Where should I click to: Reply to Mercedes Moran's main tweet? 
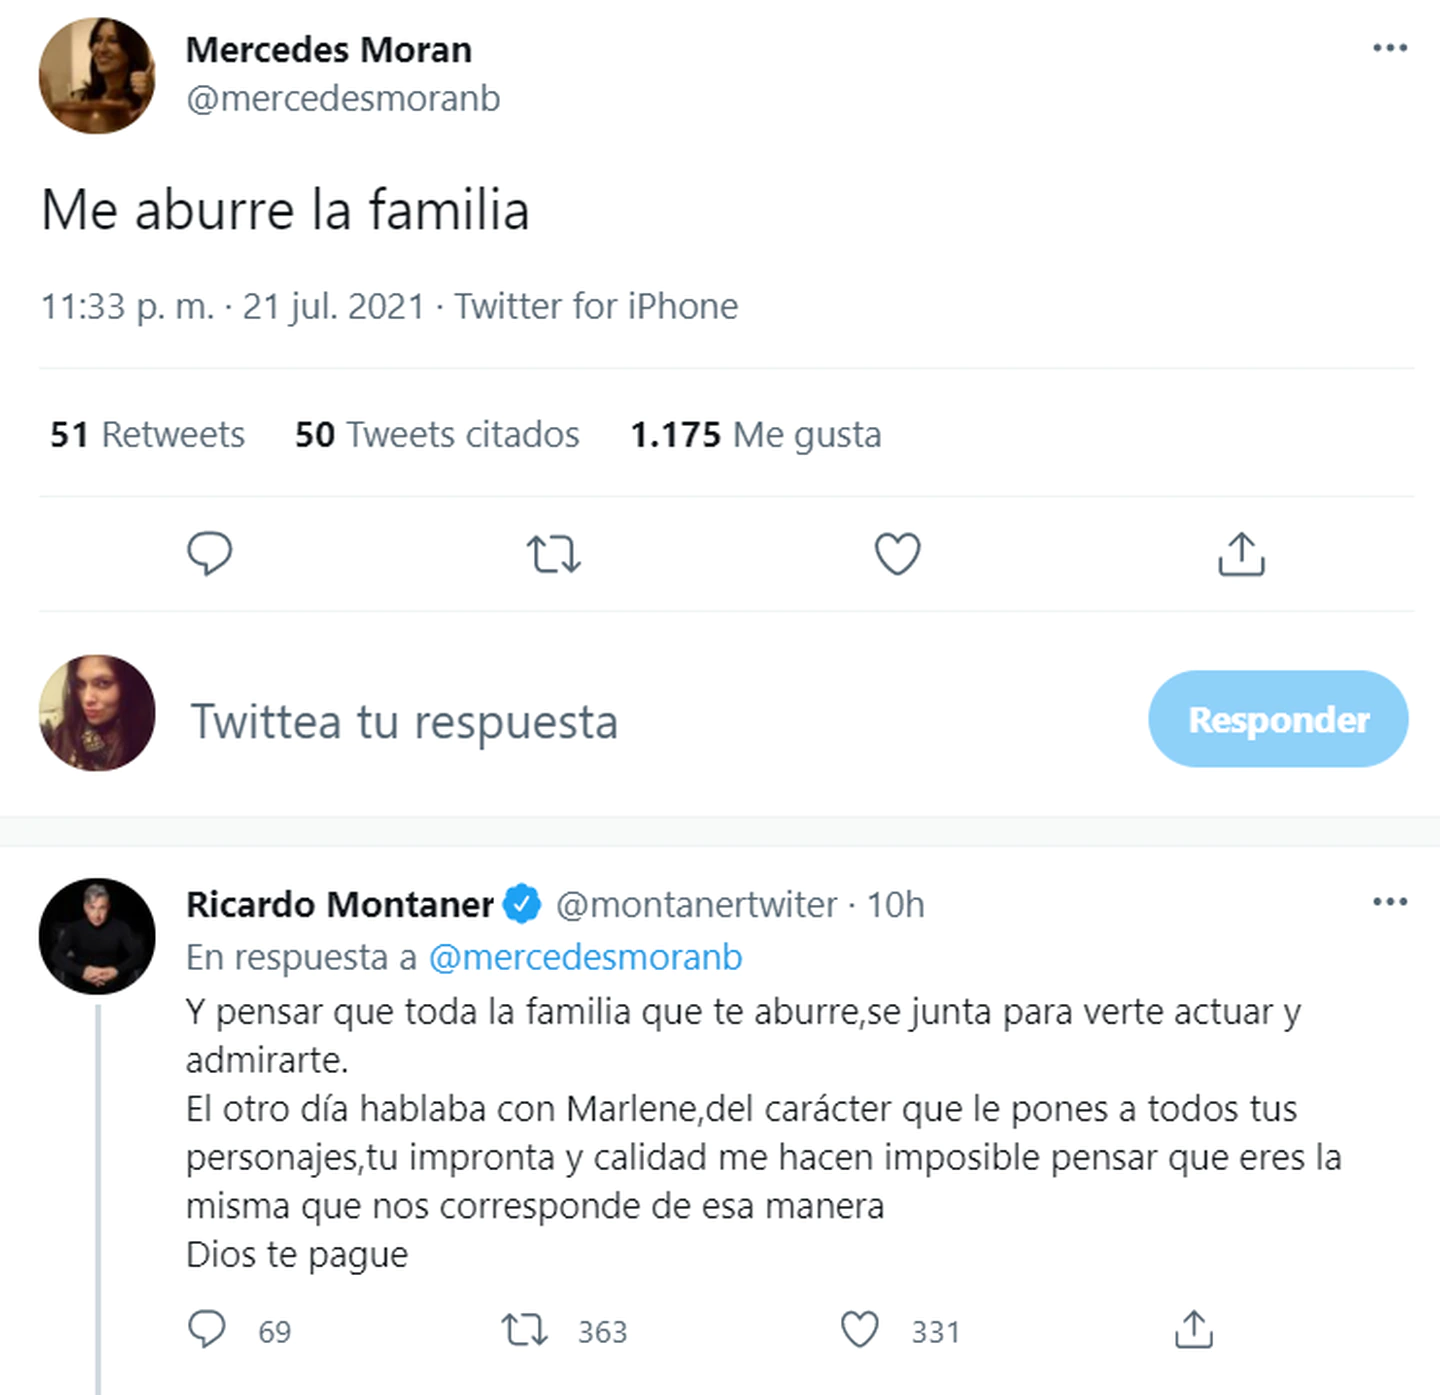tap(209, 553)
